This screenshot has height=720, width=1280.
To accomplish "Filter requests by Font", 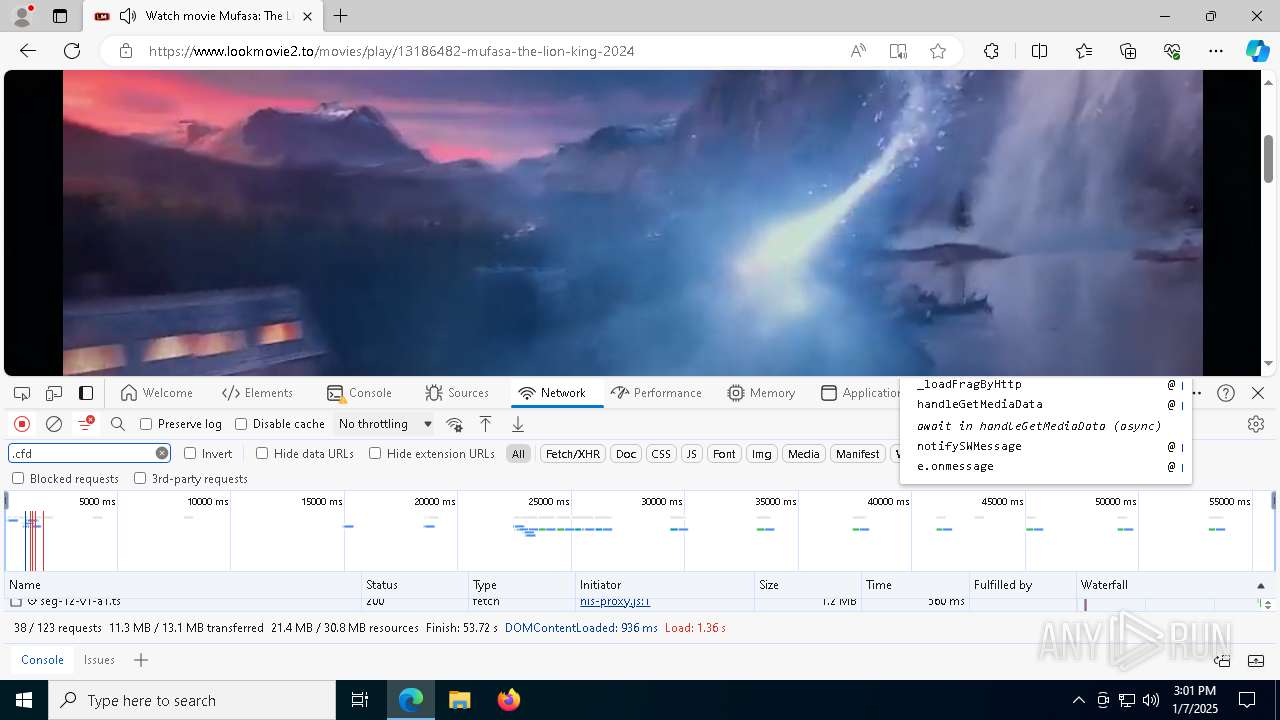I will [724, 454].
